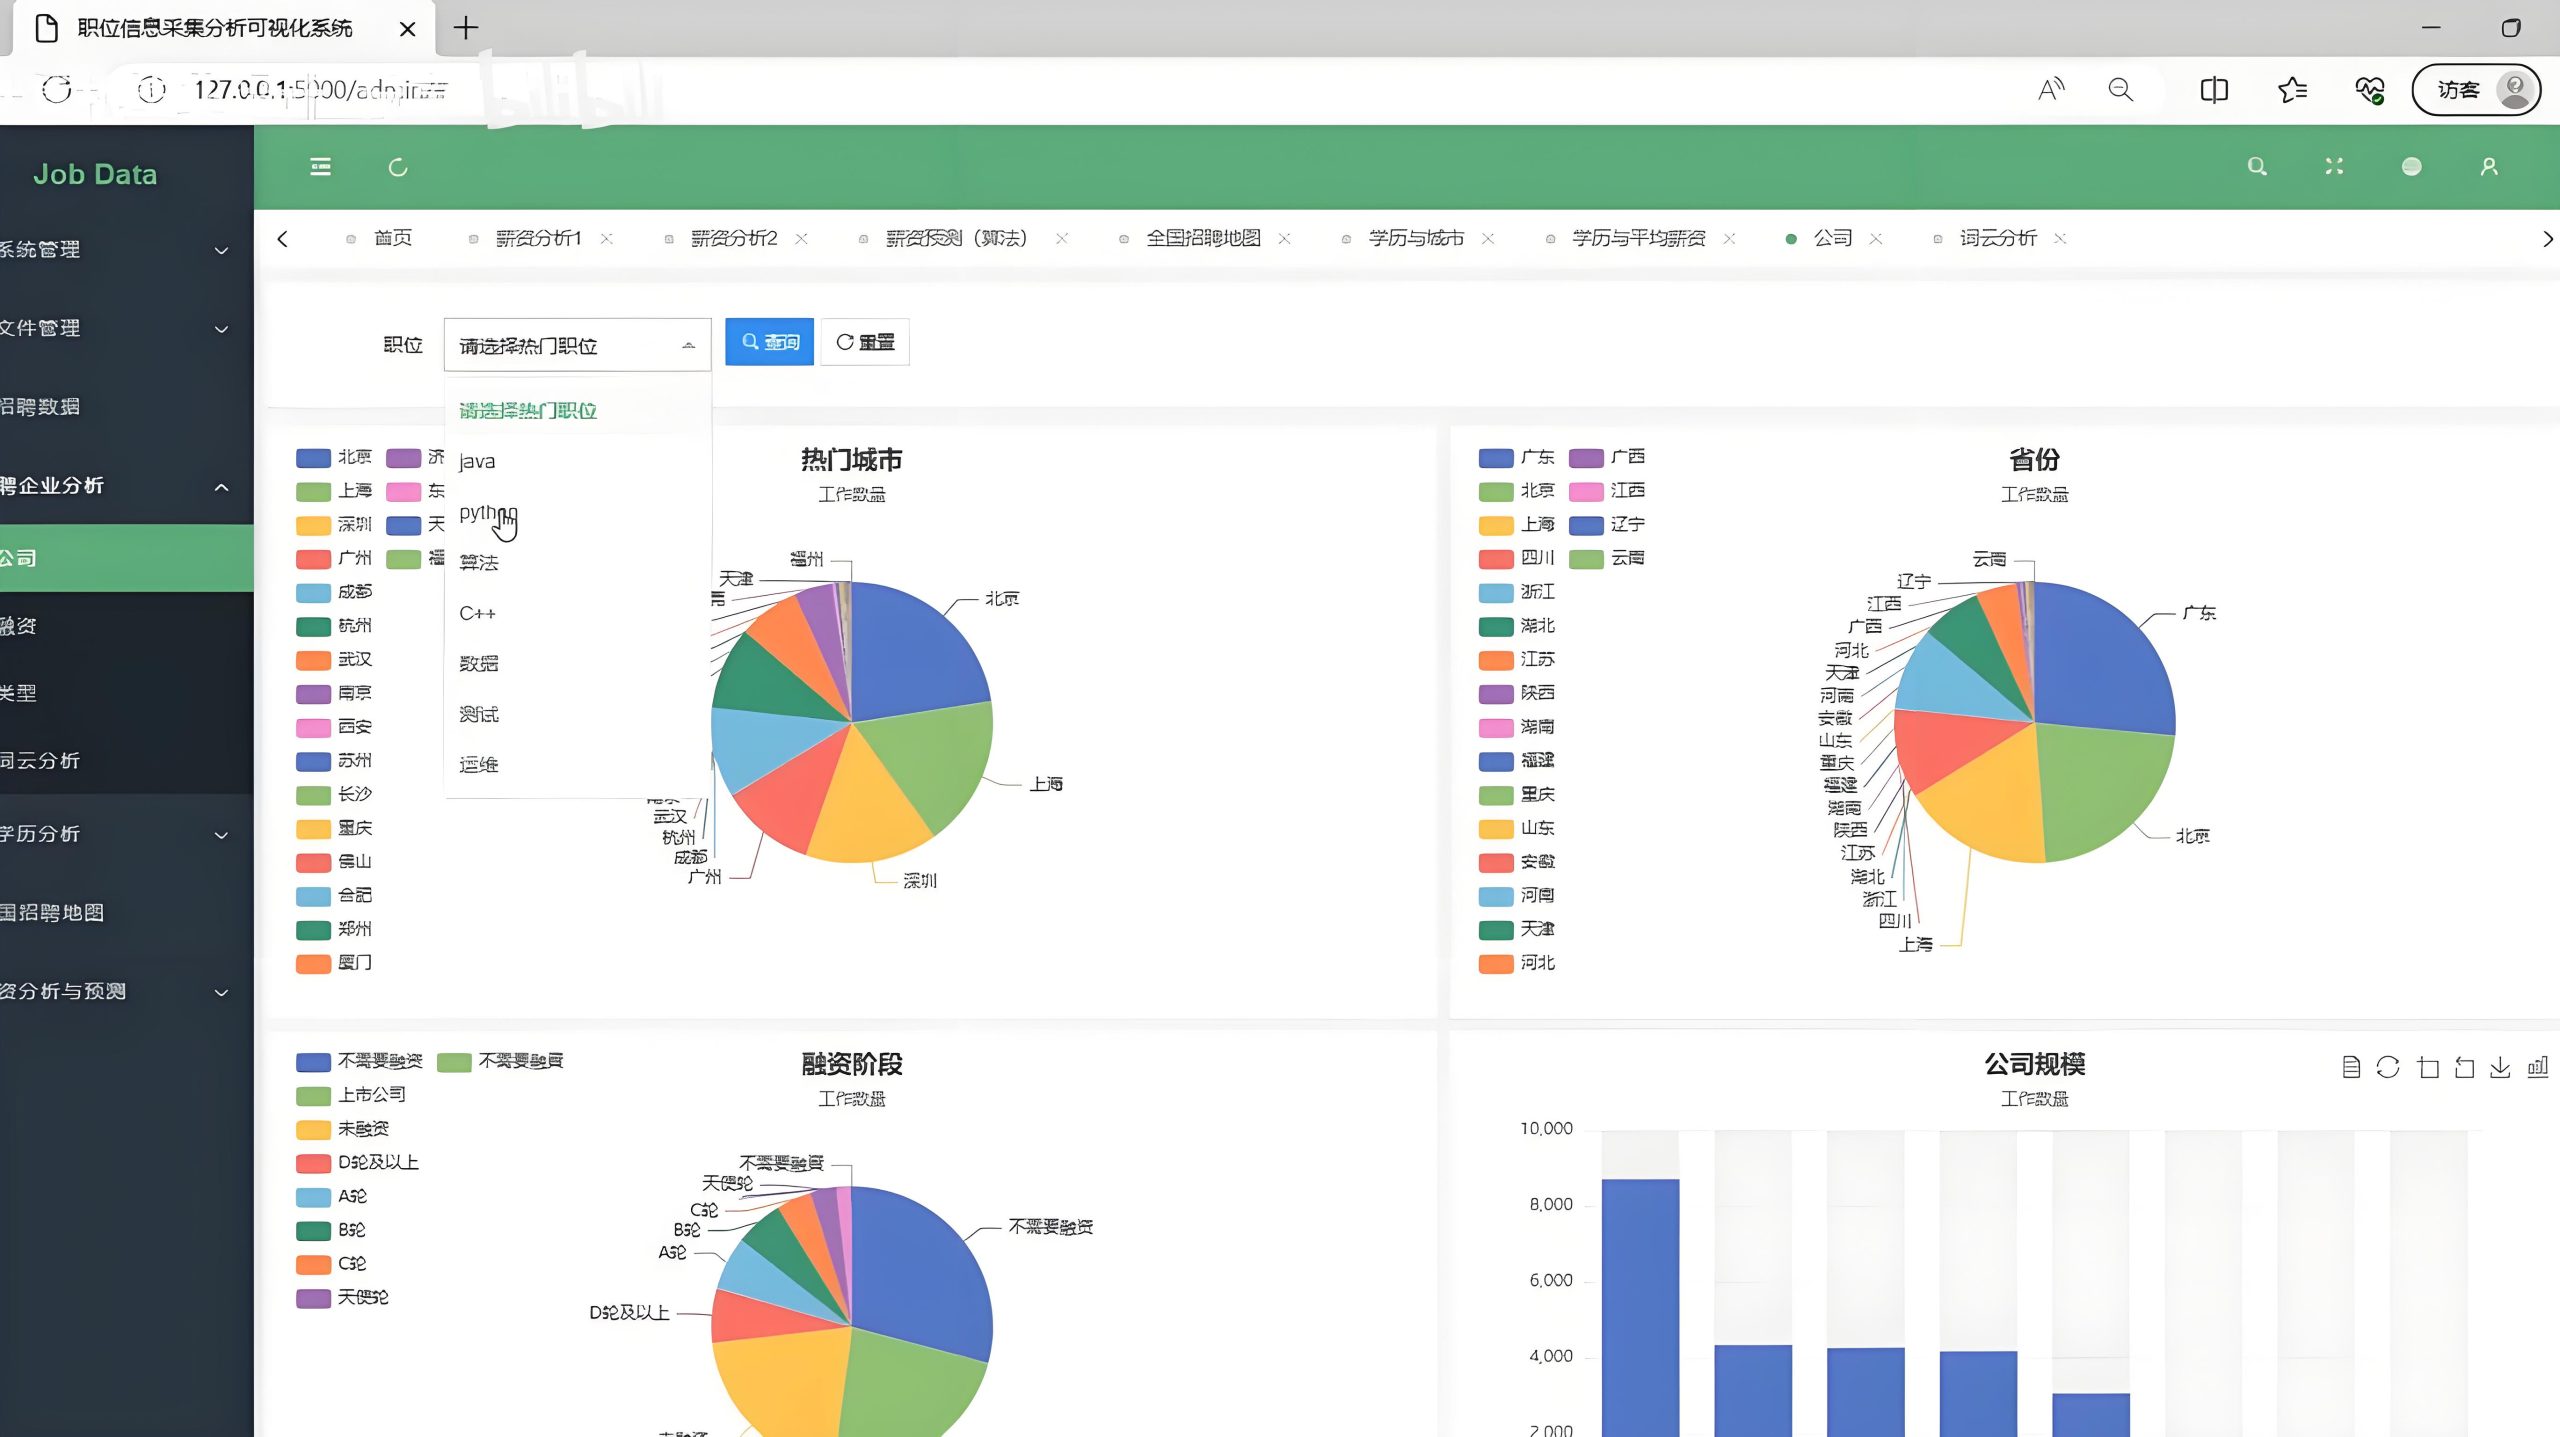Click the user profile icon in header
This screenshot has width=2560, height=1437.
(2489, 167)
